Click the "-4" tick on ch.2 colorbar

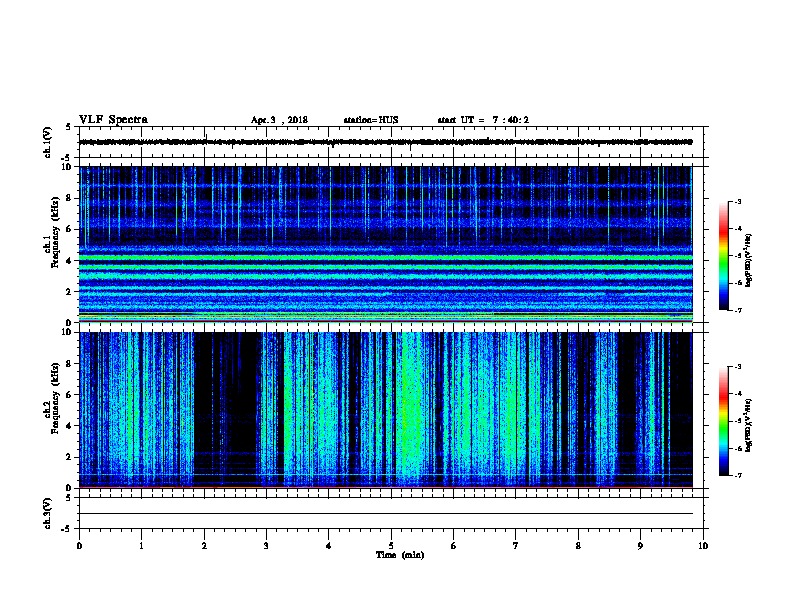pos(737,394)
